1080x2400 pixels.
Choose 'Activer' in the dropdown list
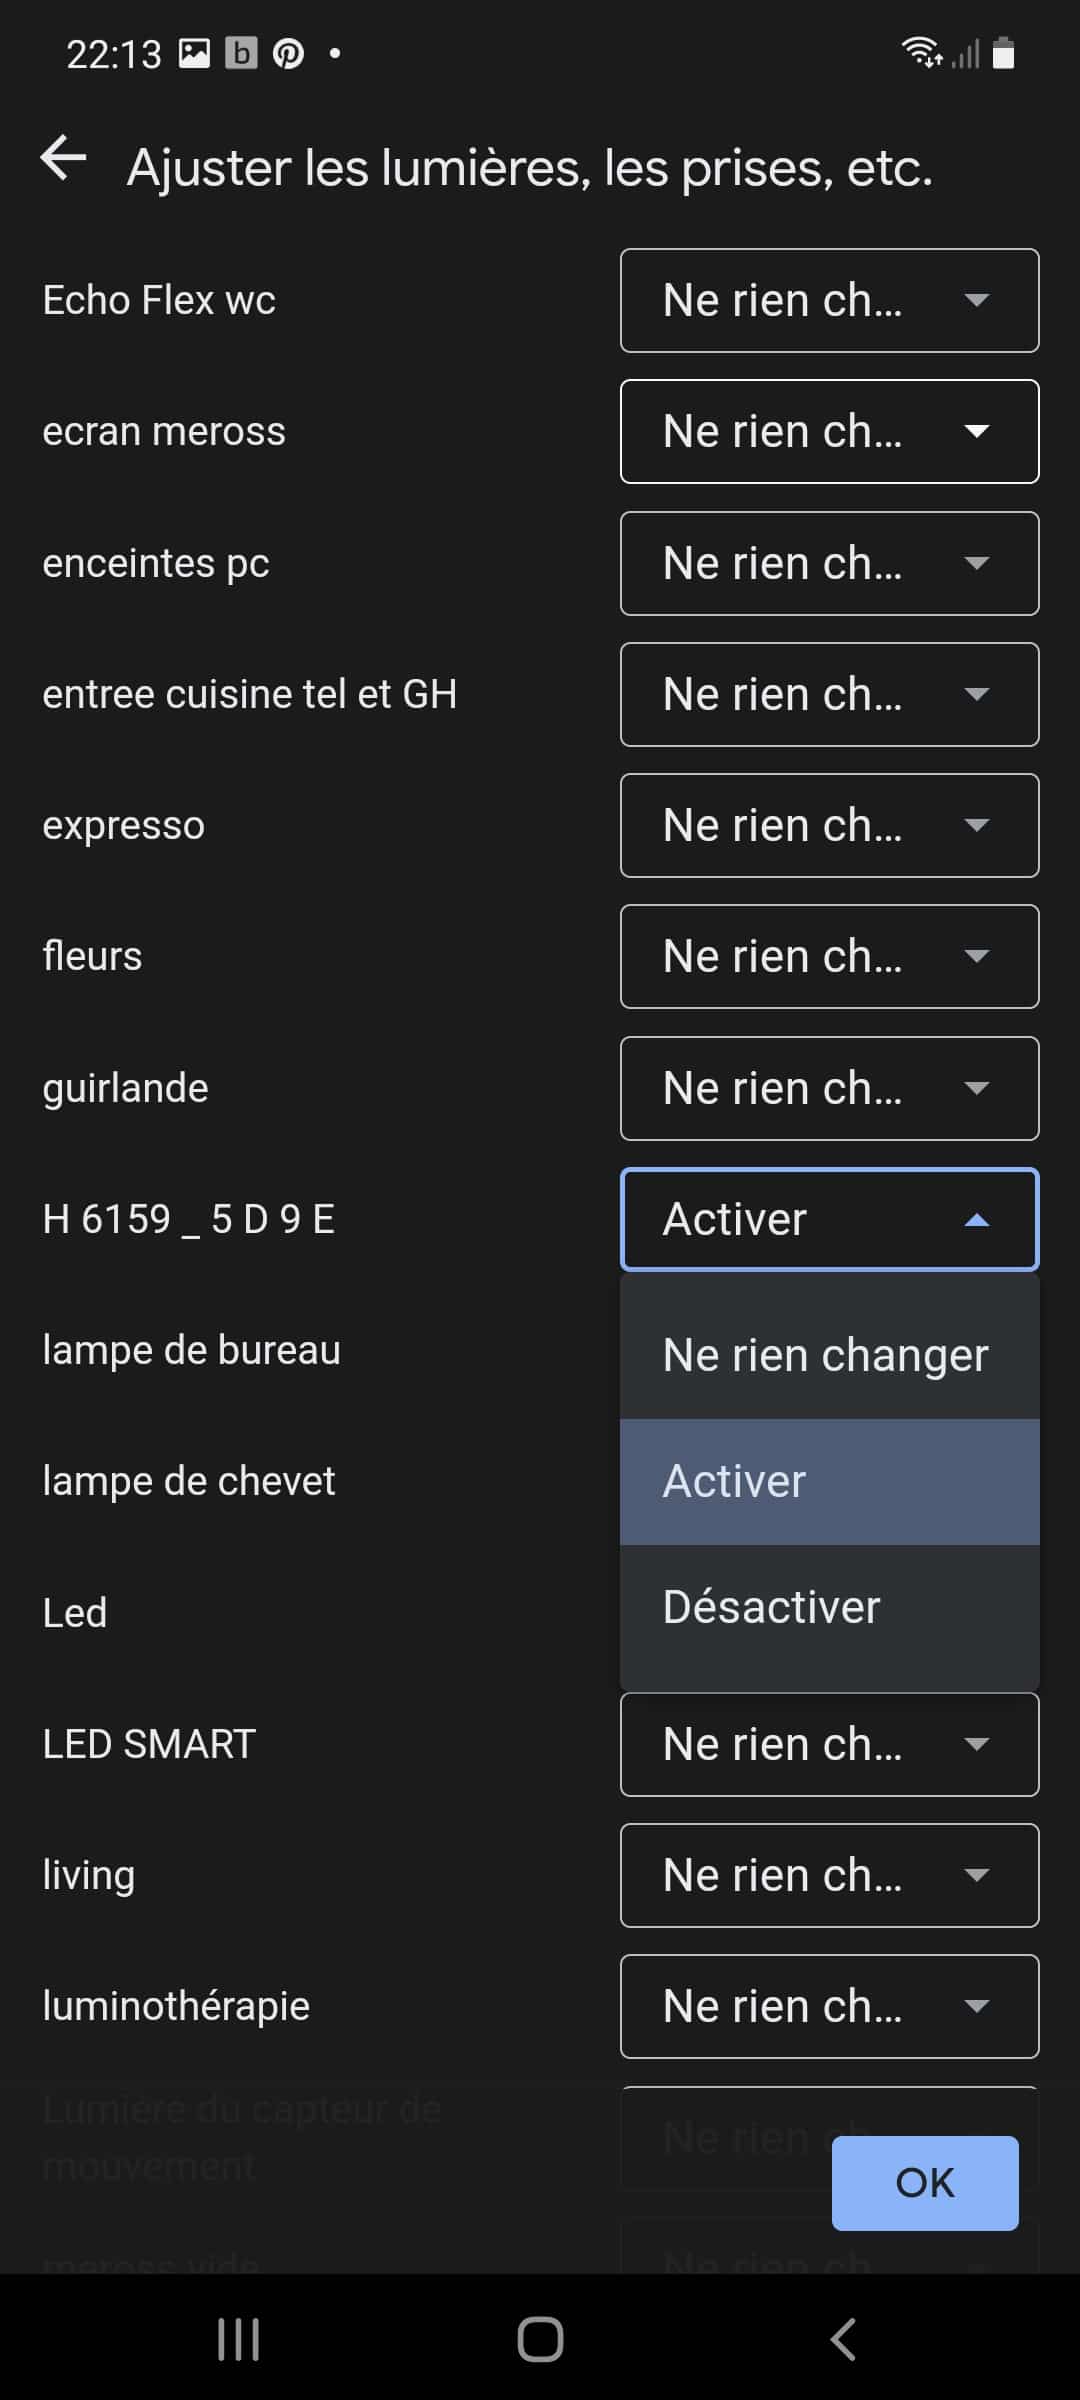[x=830, y=1482]
